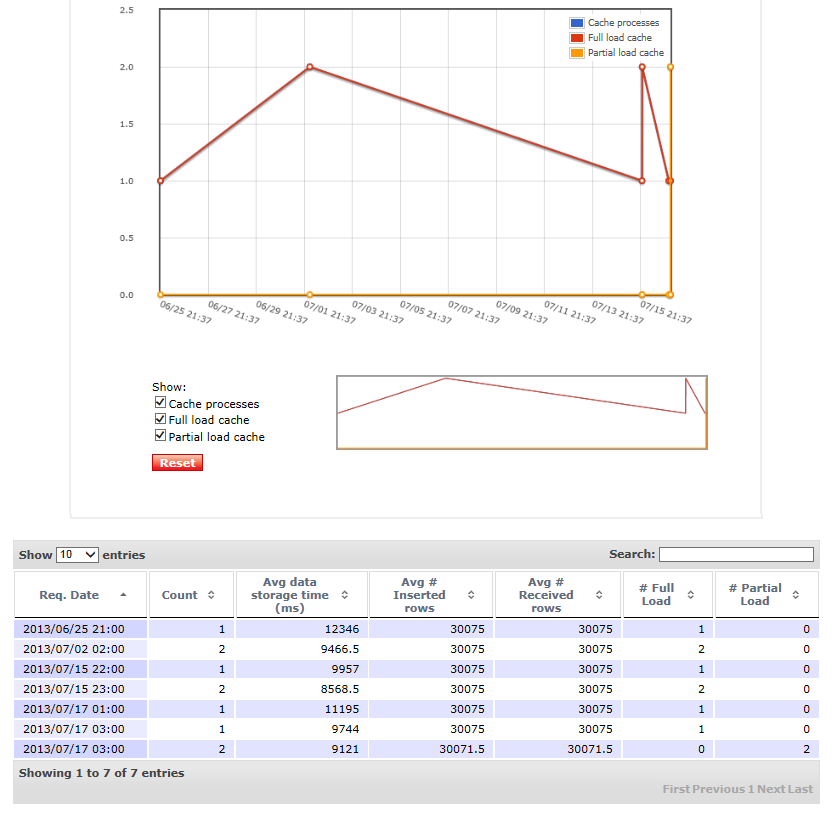Uncheck the Full load cache checkbox

click(x=160, y=418)
